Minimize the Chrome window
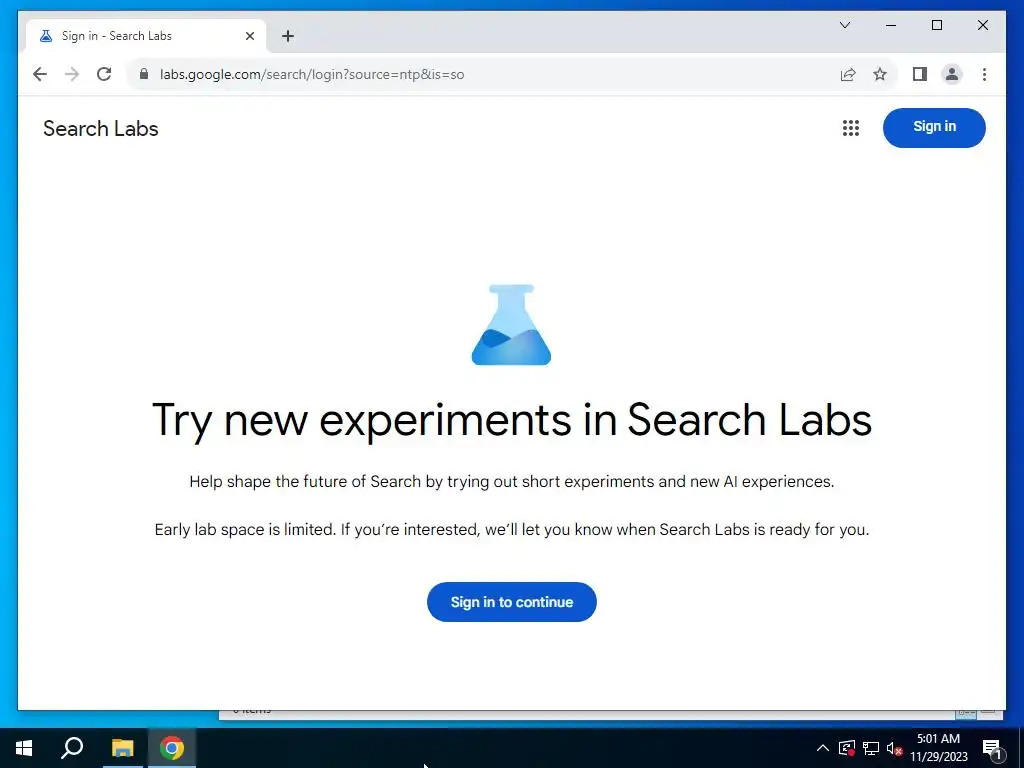 891,25
